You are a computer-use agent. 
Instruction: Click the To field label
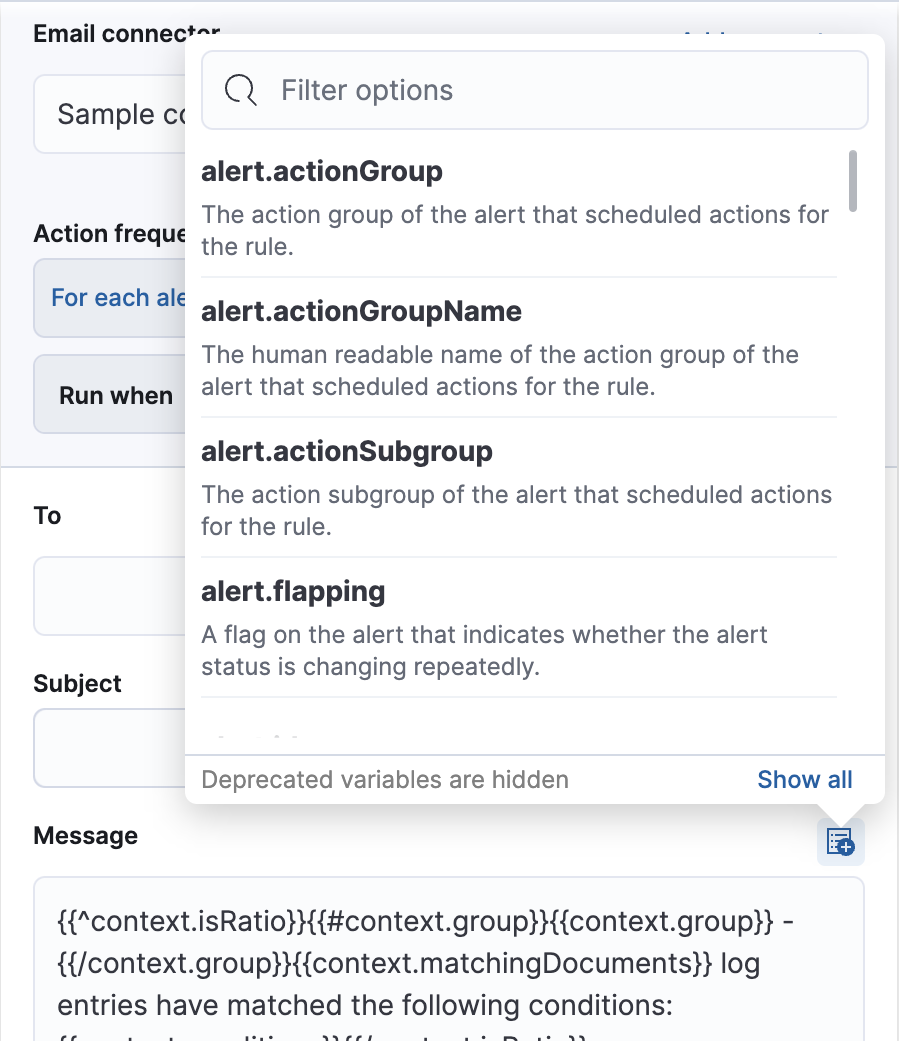coord(46,515)
